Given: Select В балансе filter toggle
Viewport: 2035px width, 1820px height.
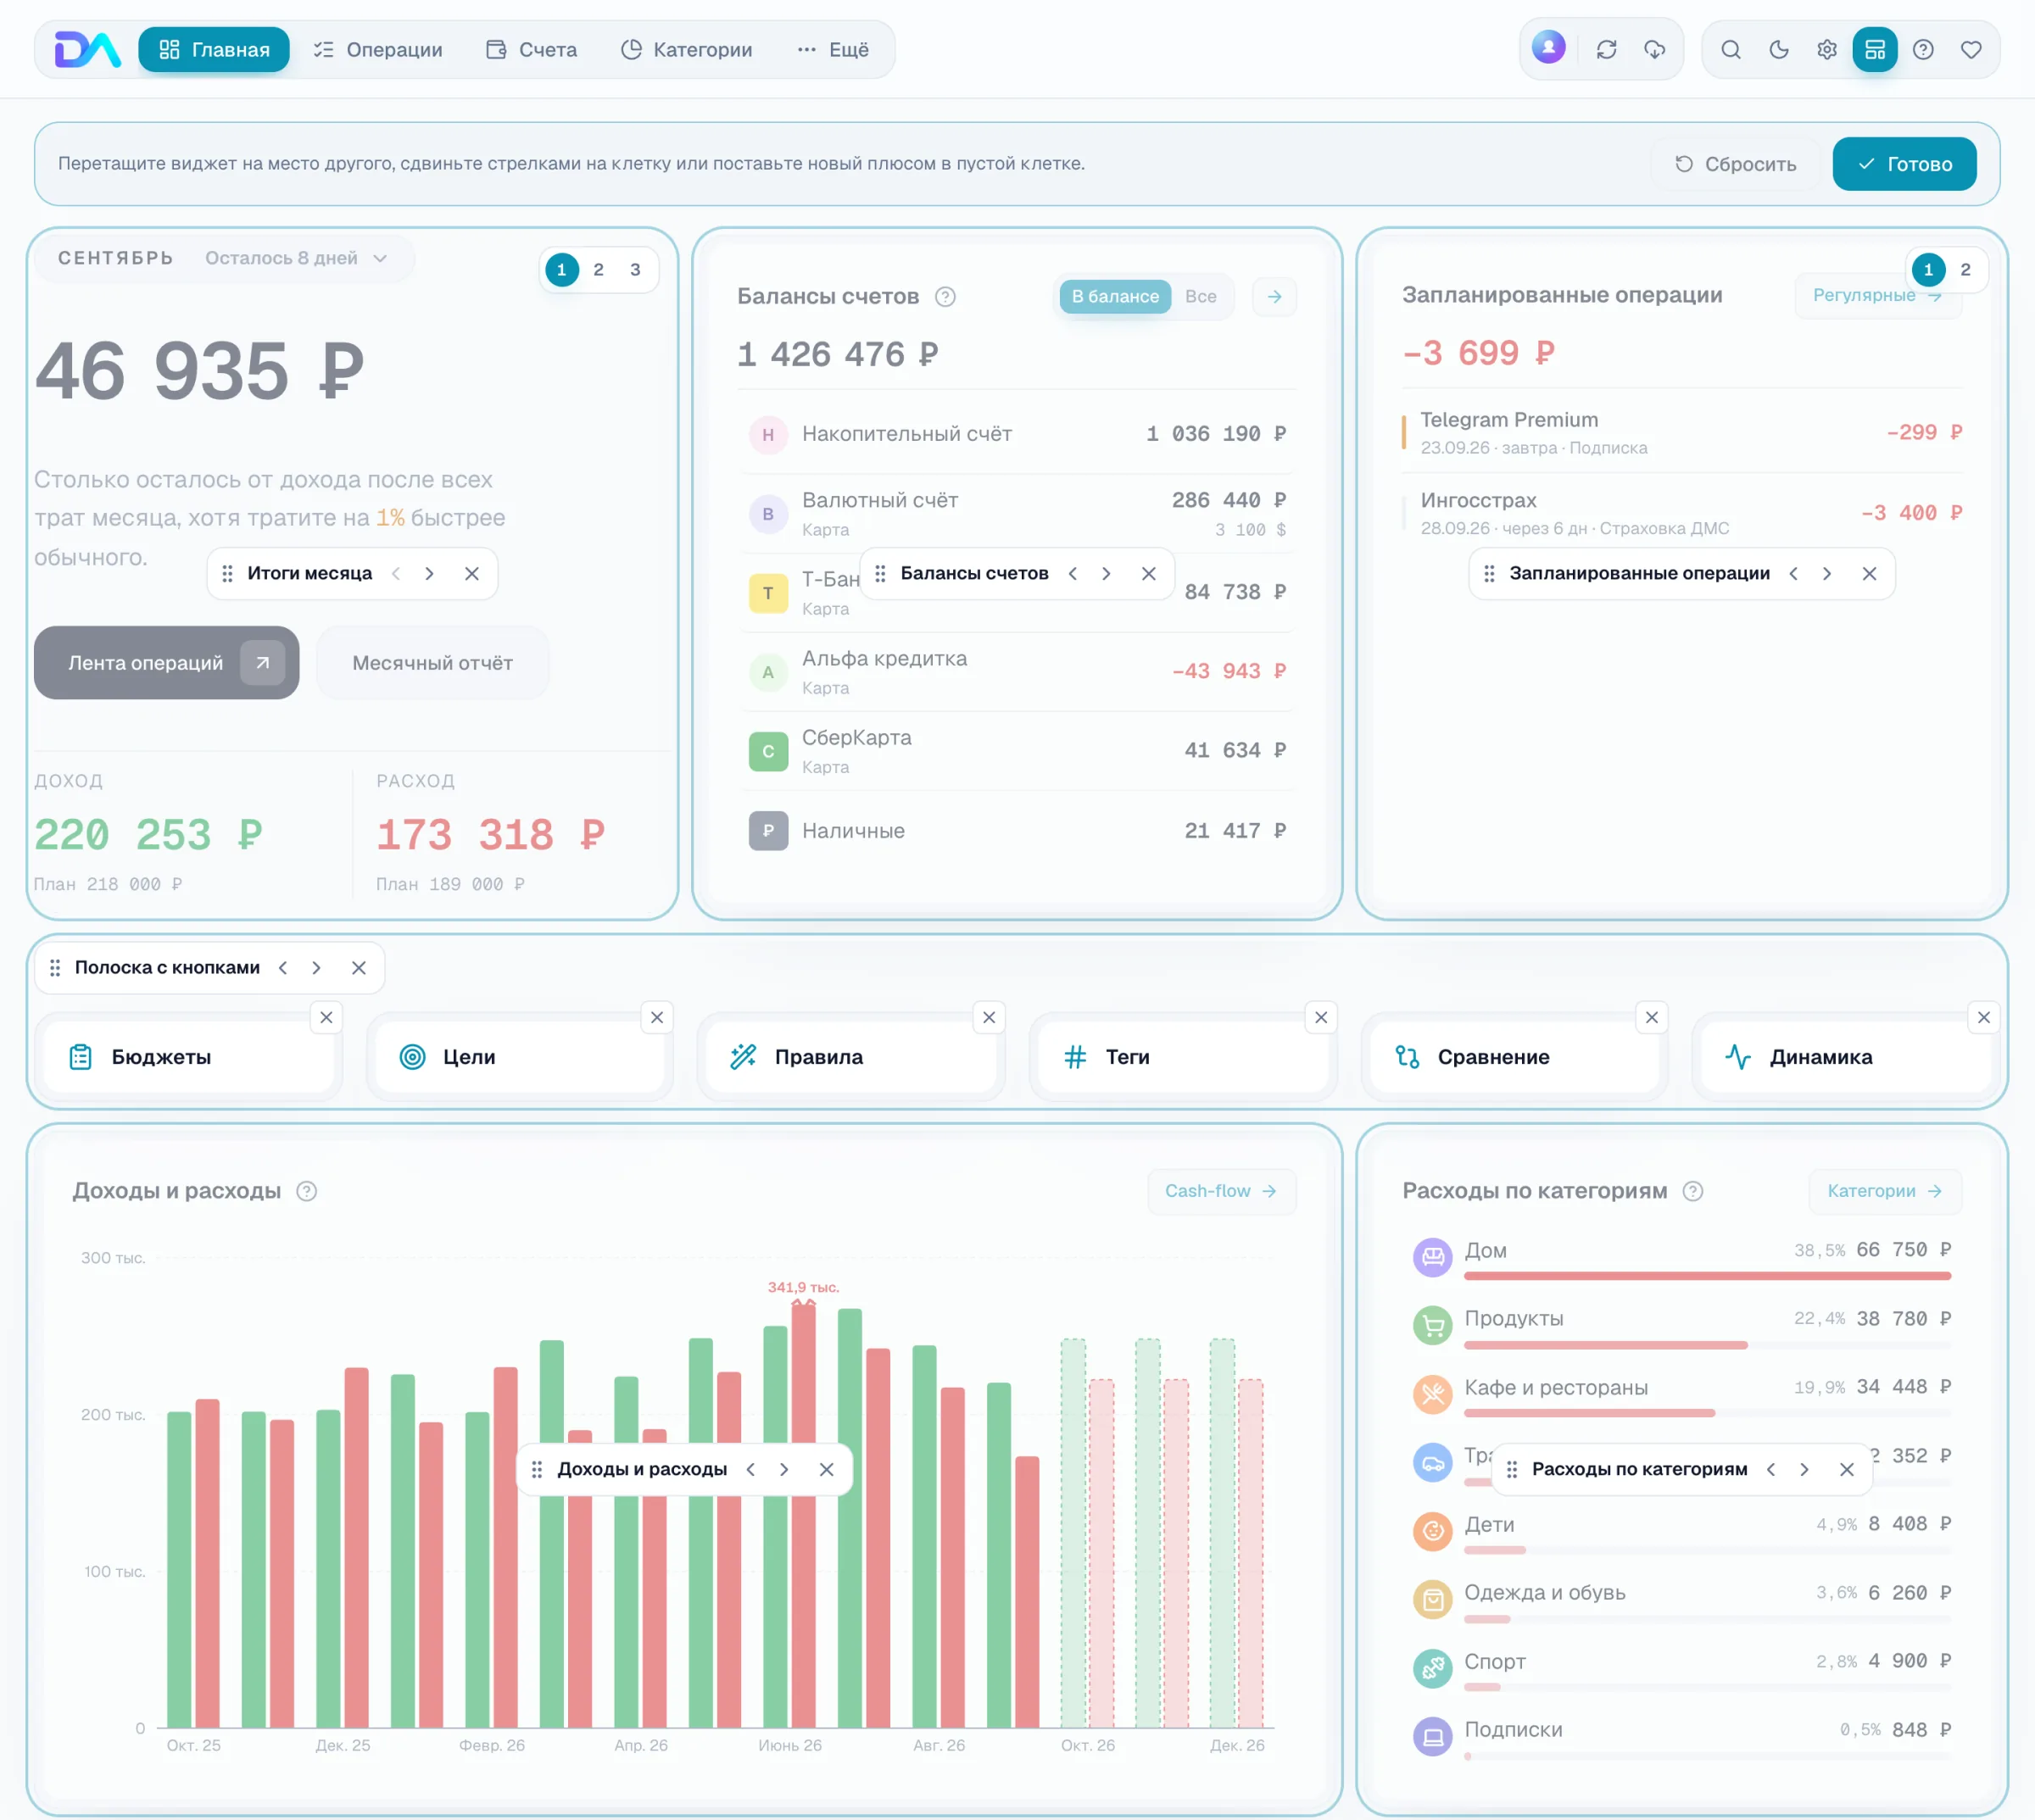Looking at the screenshot, I should (x=1114, y=296).
